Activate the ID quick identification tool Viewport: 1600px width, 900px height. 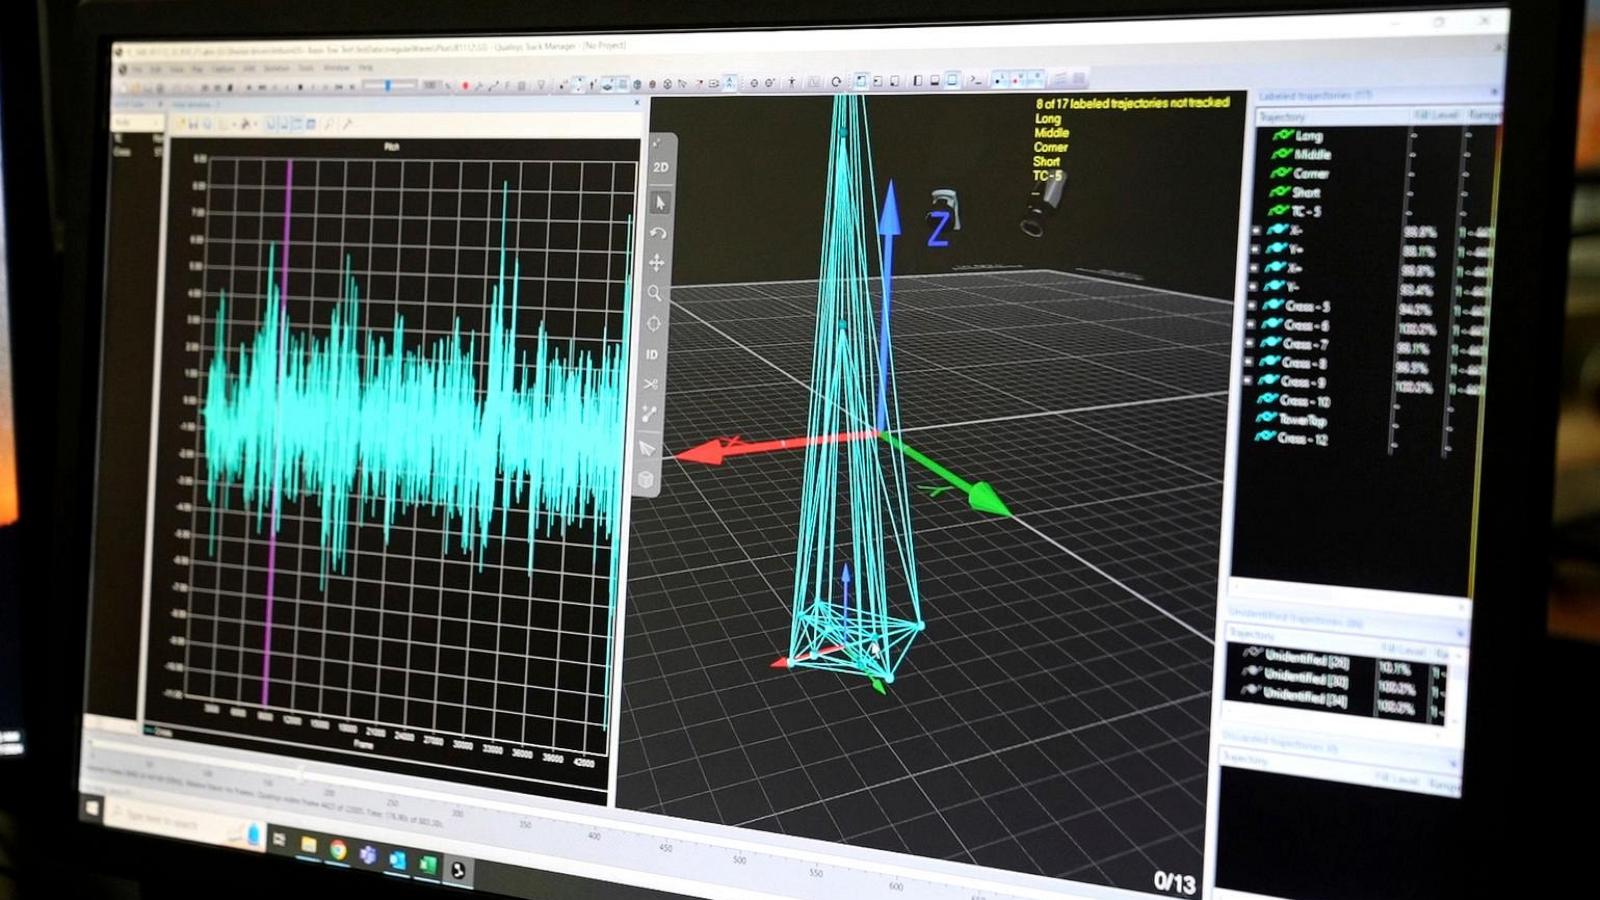click(x=652, y=354)
